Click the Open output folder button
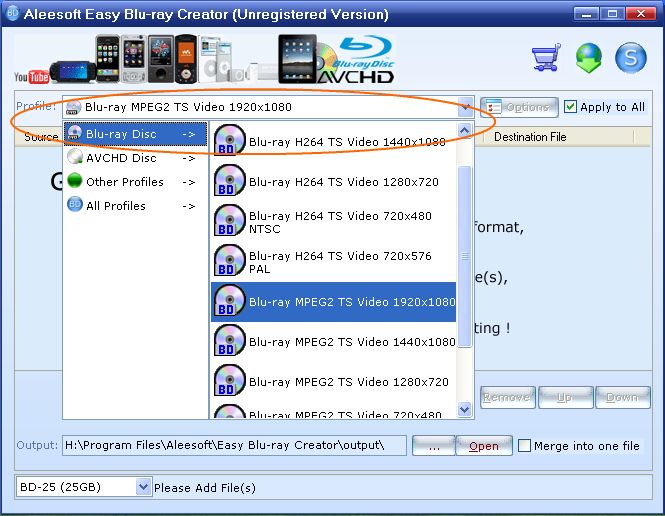Viewport: 665px width, 516px height. [483, 446]
